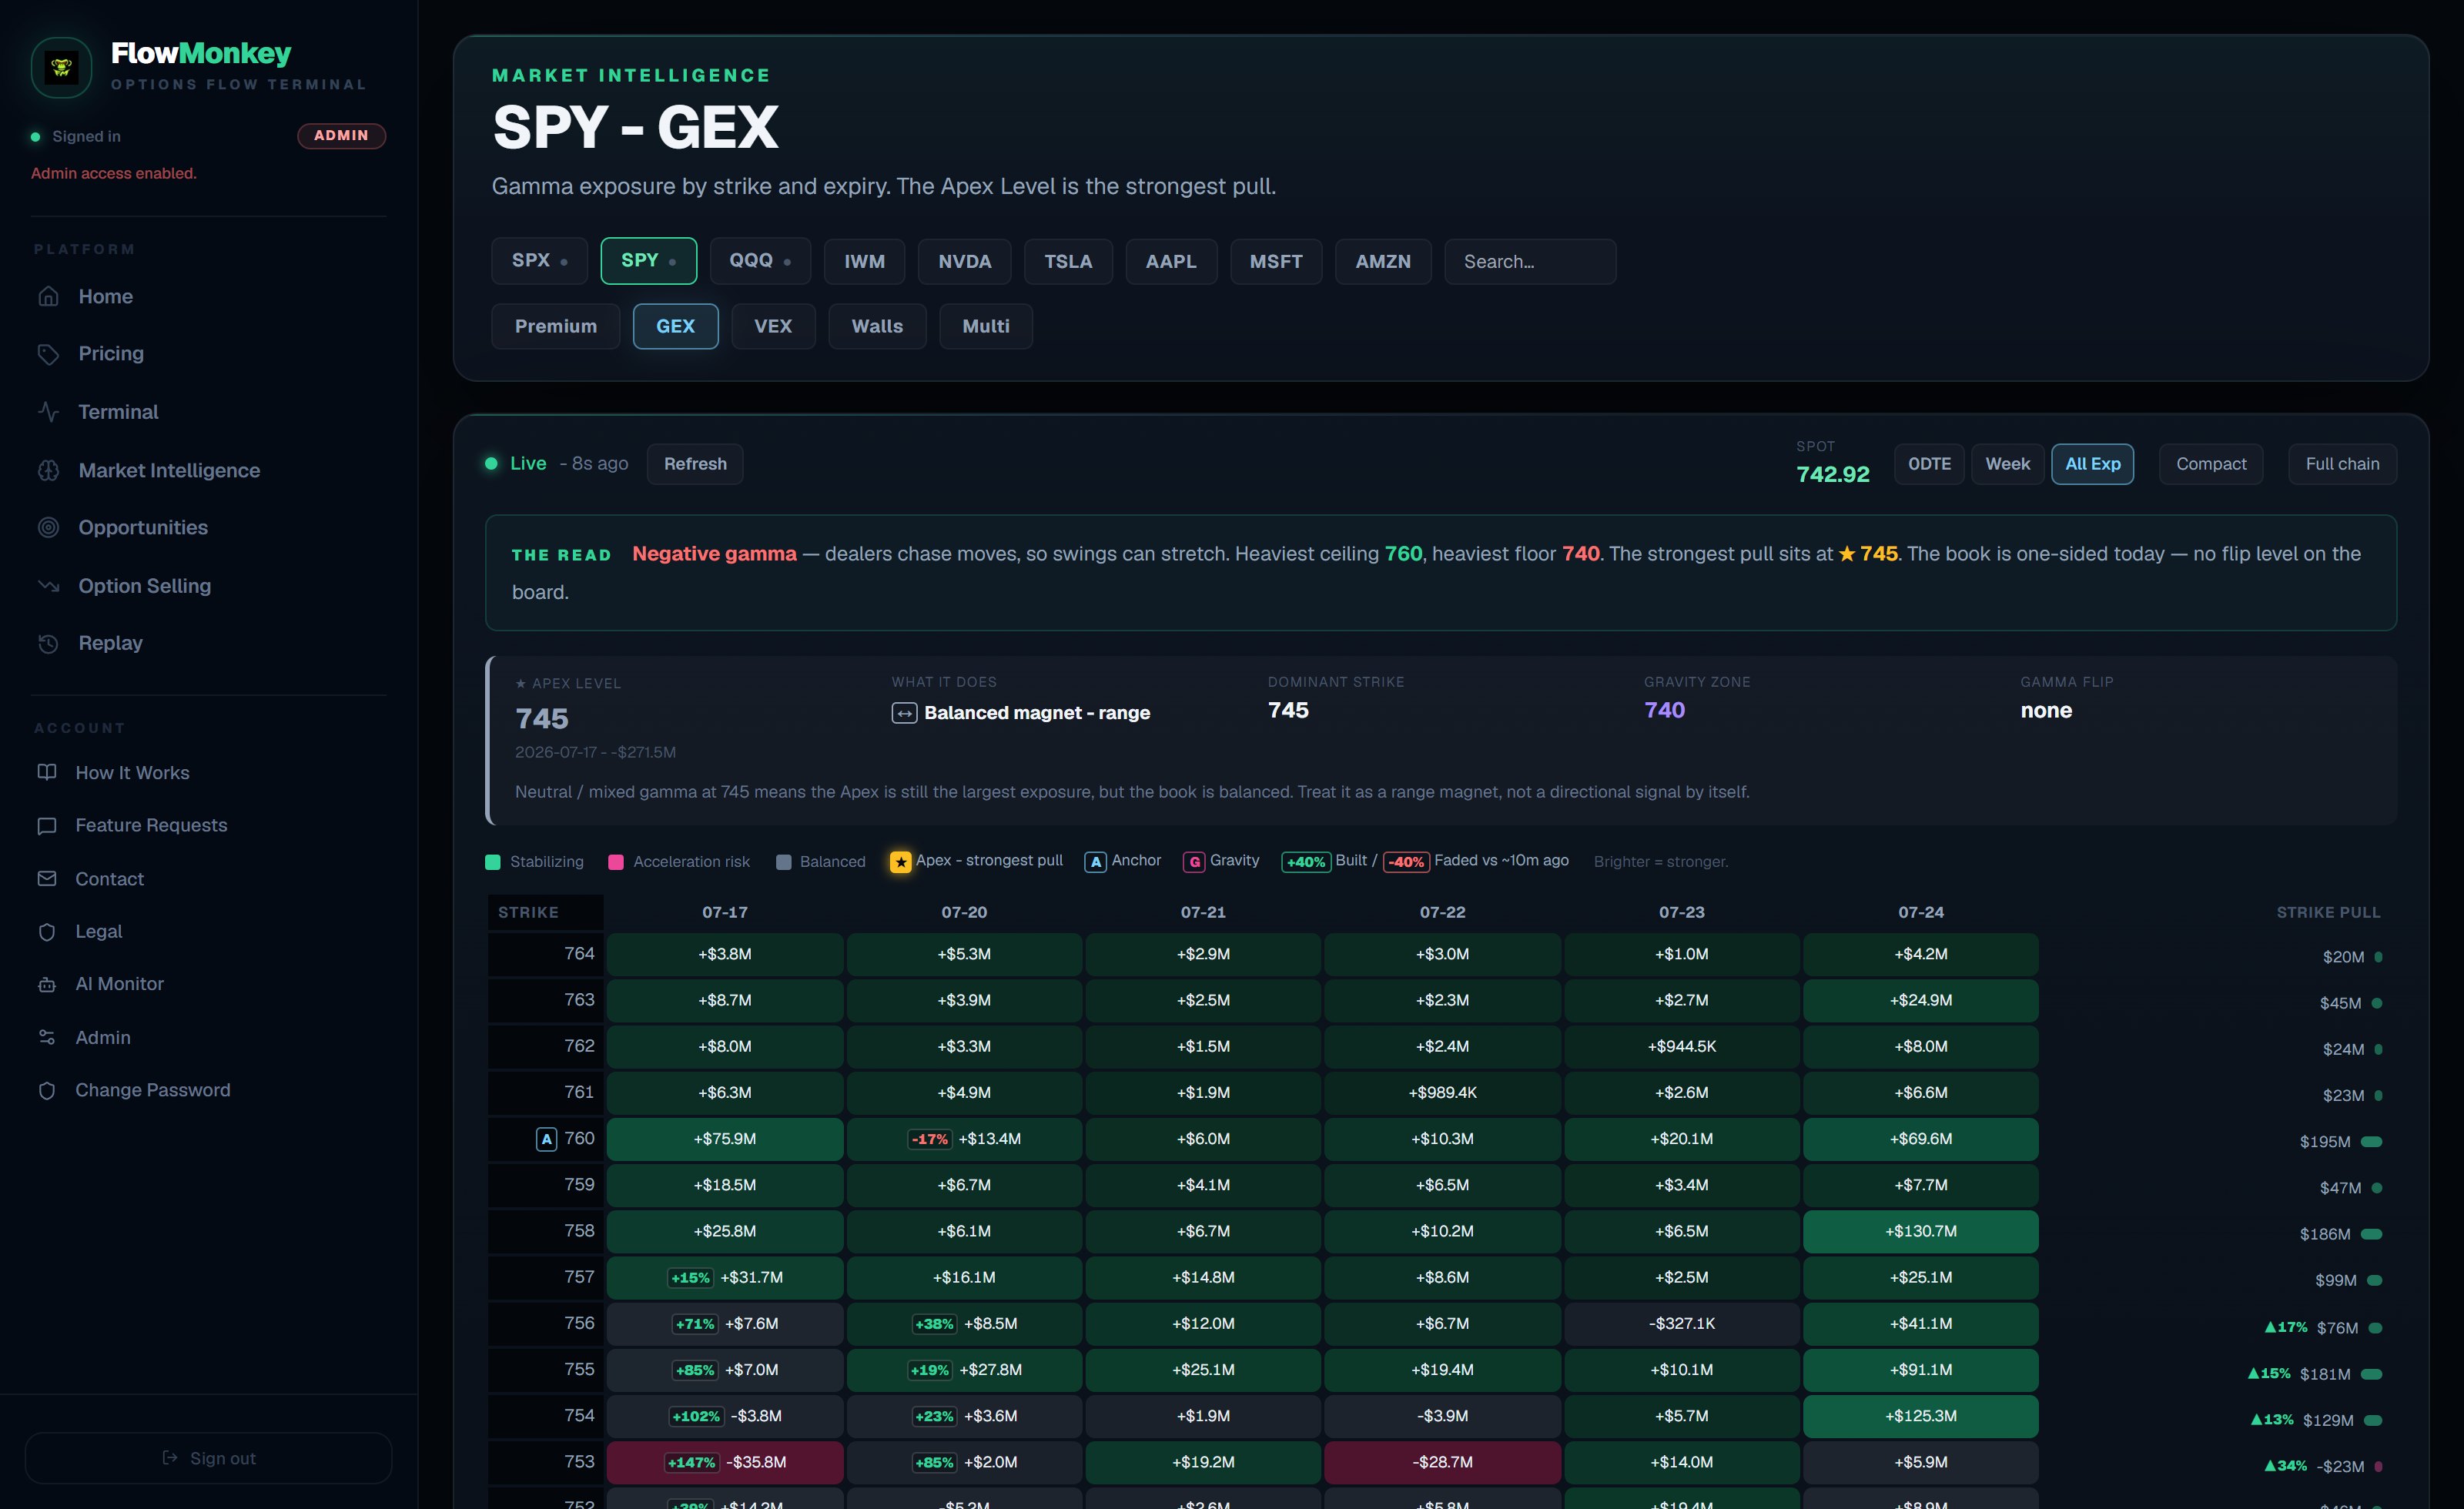This screenshot has height=1509, width=2464.
Task: Click the Refresh button
Action: click(695, 464)
